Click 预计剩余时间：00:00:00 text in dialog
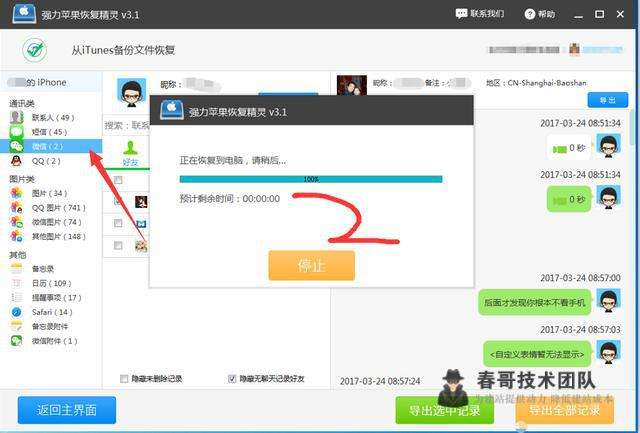The width and height of the screenshot is (640, 433). (230, 199)
